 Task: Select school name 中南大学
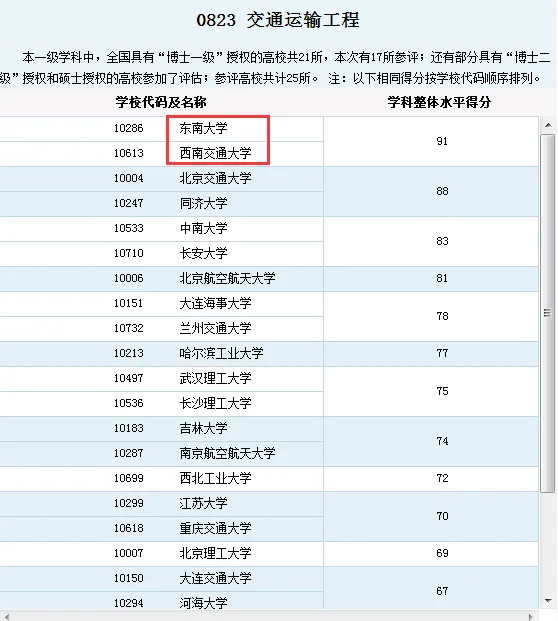(x=204, y=228)
